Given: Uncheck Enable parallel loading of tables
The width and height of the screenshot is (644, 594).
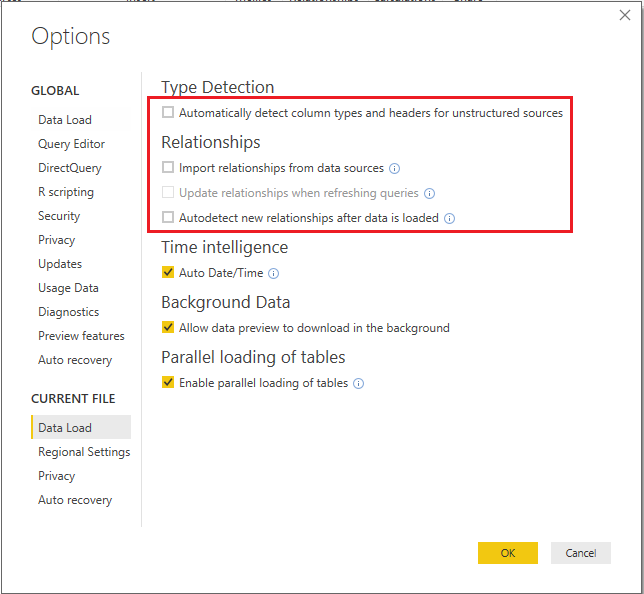Looking at the screenshot, I should tap(168, 382).
